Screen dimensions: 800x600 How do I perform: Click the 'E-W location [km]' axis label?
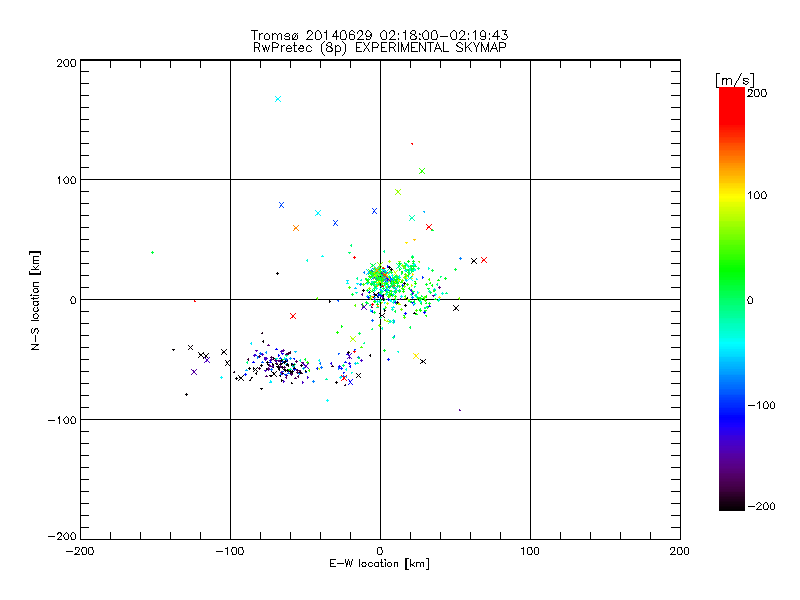(x=379, y=563)
